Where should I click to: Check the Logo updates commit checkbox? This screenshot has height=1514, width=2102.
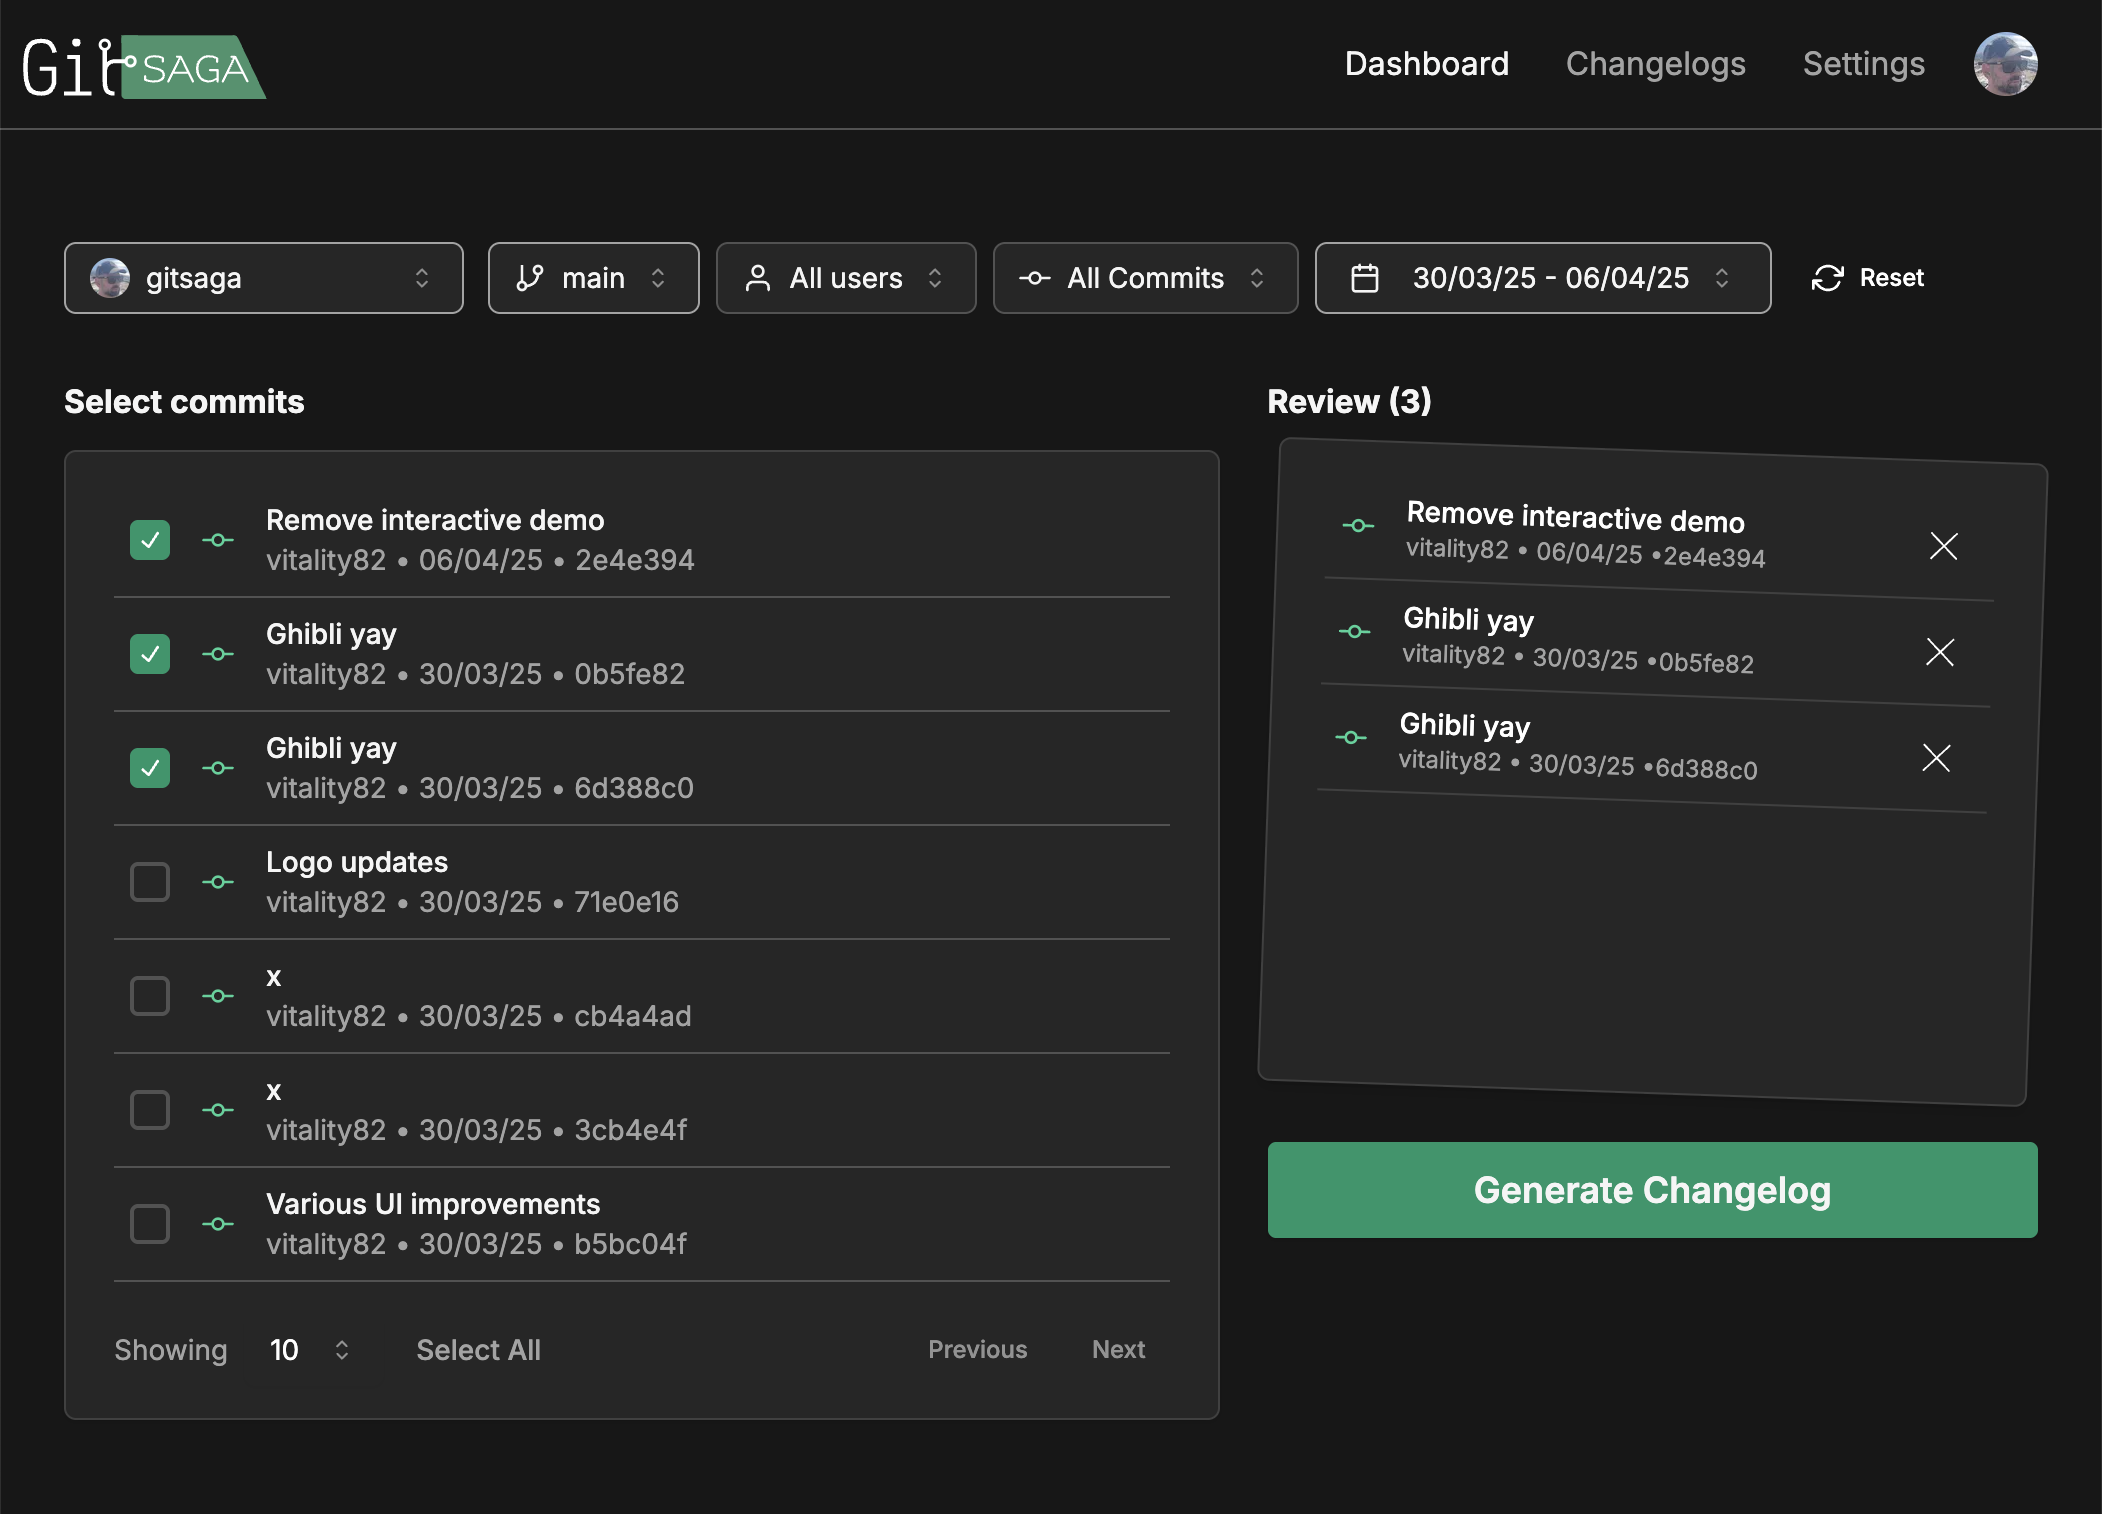[150, 882]
